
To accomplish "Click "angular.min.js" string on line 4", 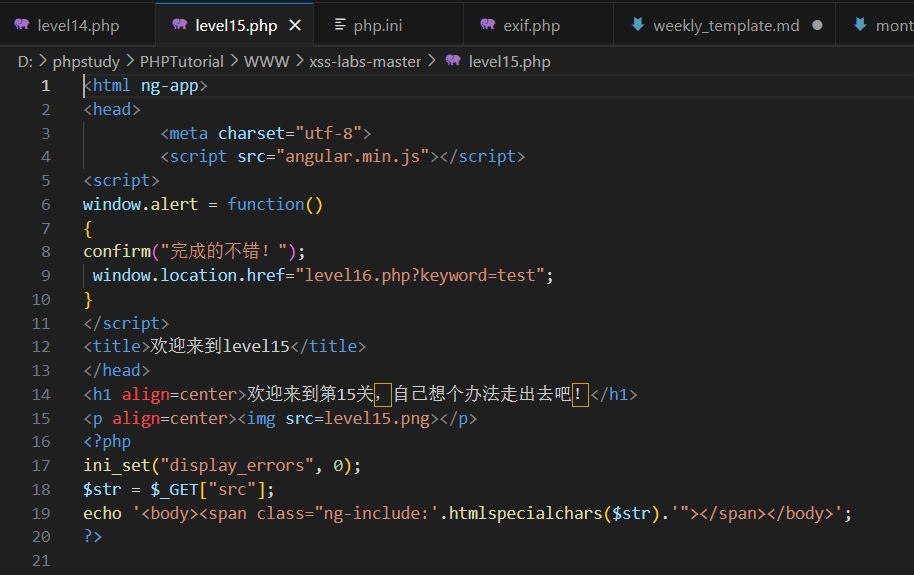I will coord(352,157).
